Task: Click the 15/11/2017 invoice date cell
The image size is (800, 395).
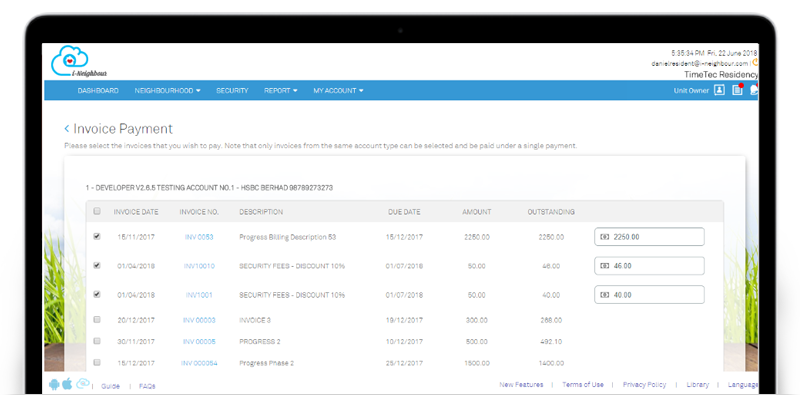Action: 136,237
